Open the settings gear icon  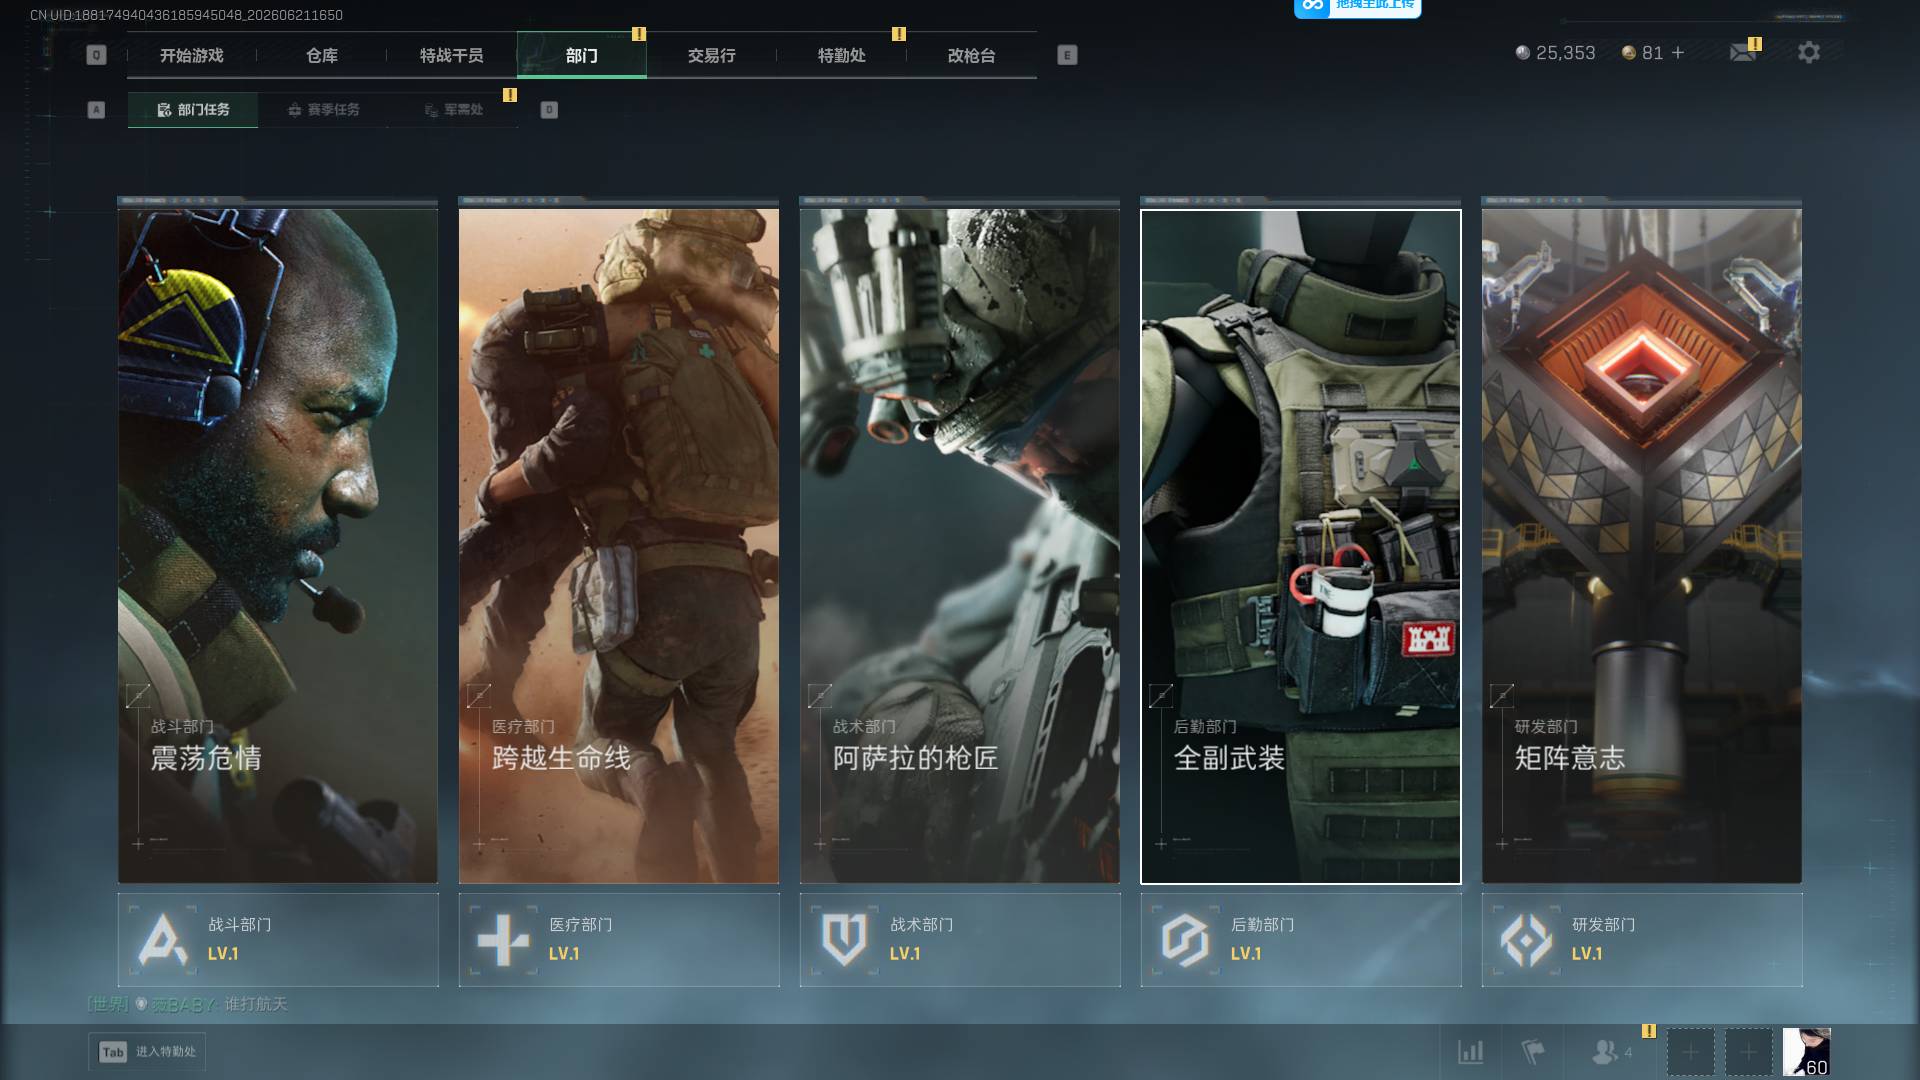pyautogui.click(x=1808, y=52)
